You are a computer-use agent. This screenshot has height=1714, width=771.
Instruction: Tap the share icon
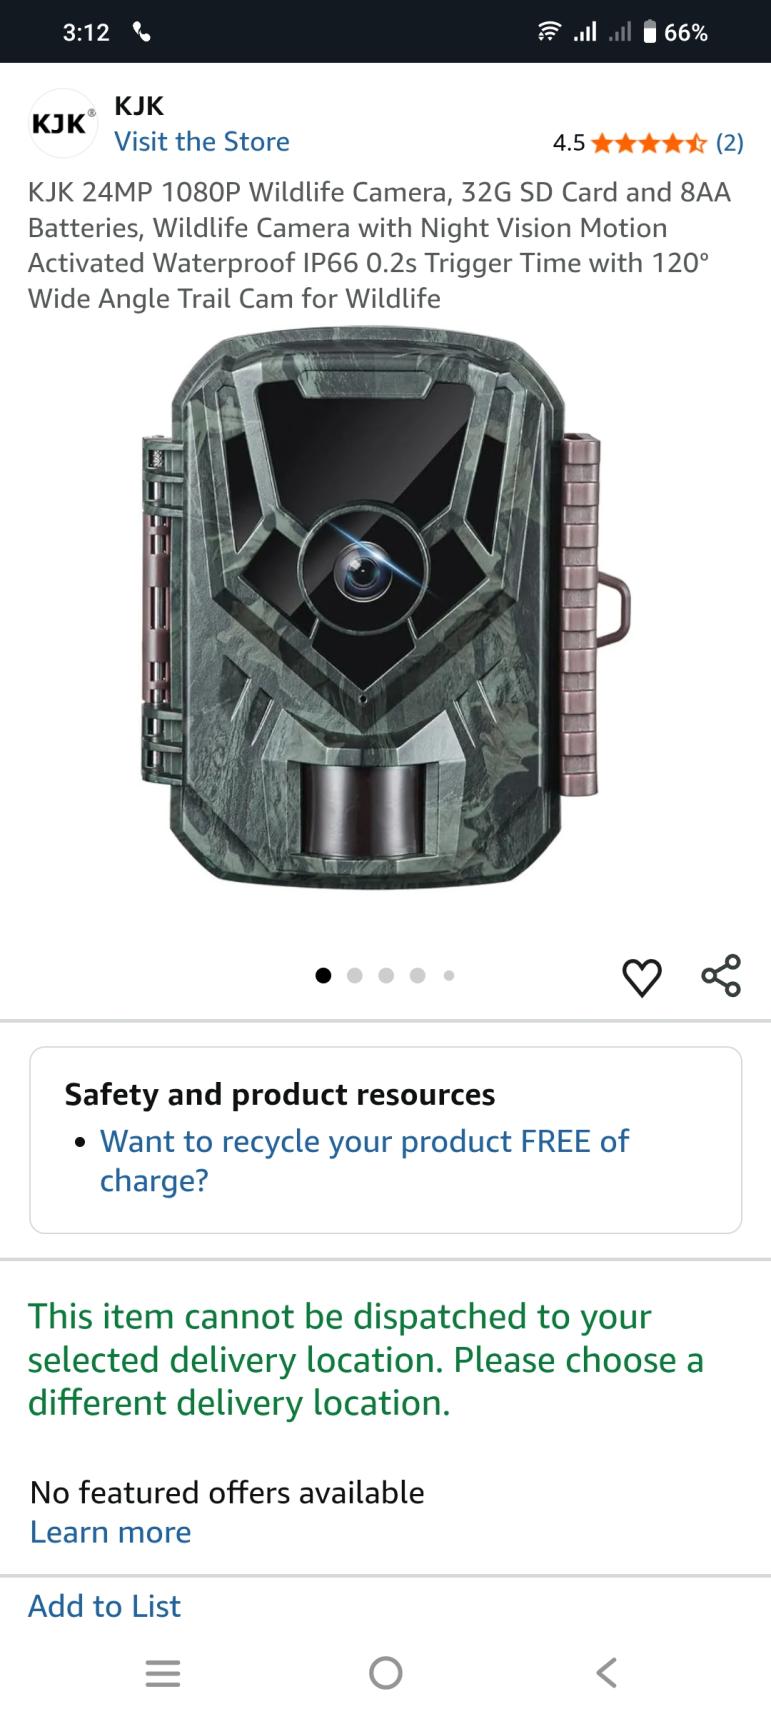point(721,975)
